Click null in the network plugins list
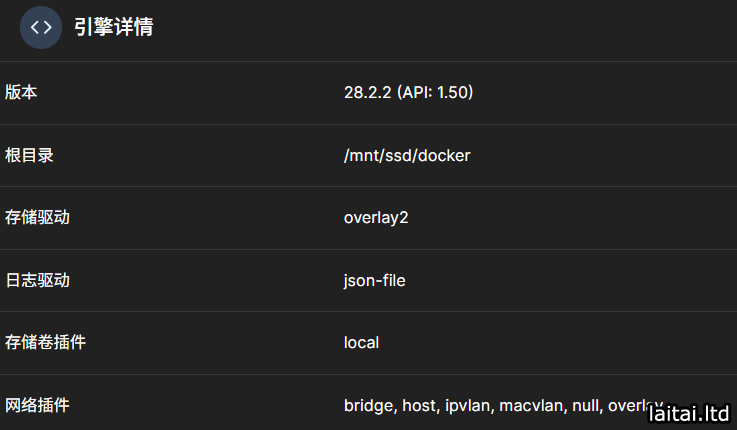737x430 pixels. (x=585, y=406)
